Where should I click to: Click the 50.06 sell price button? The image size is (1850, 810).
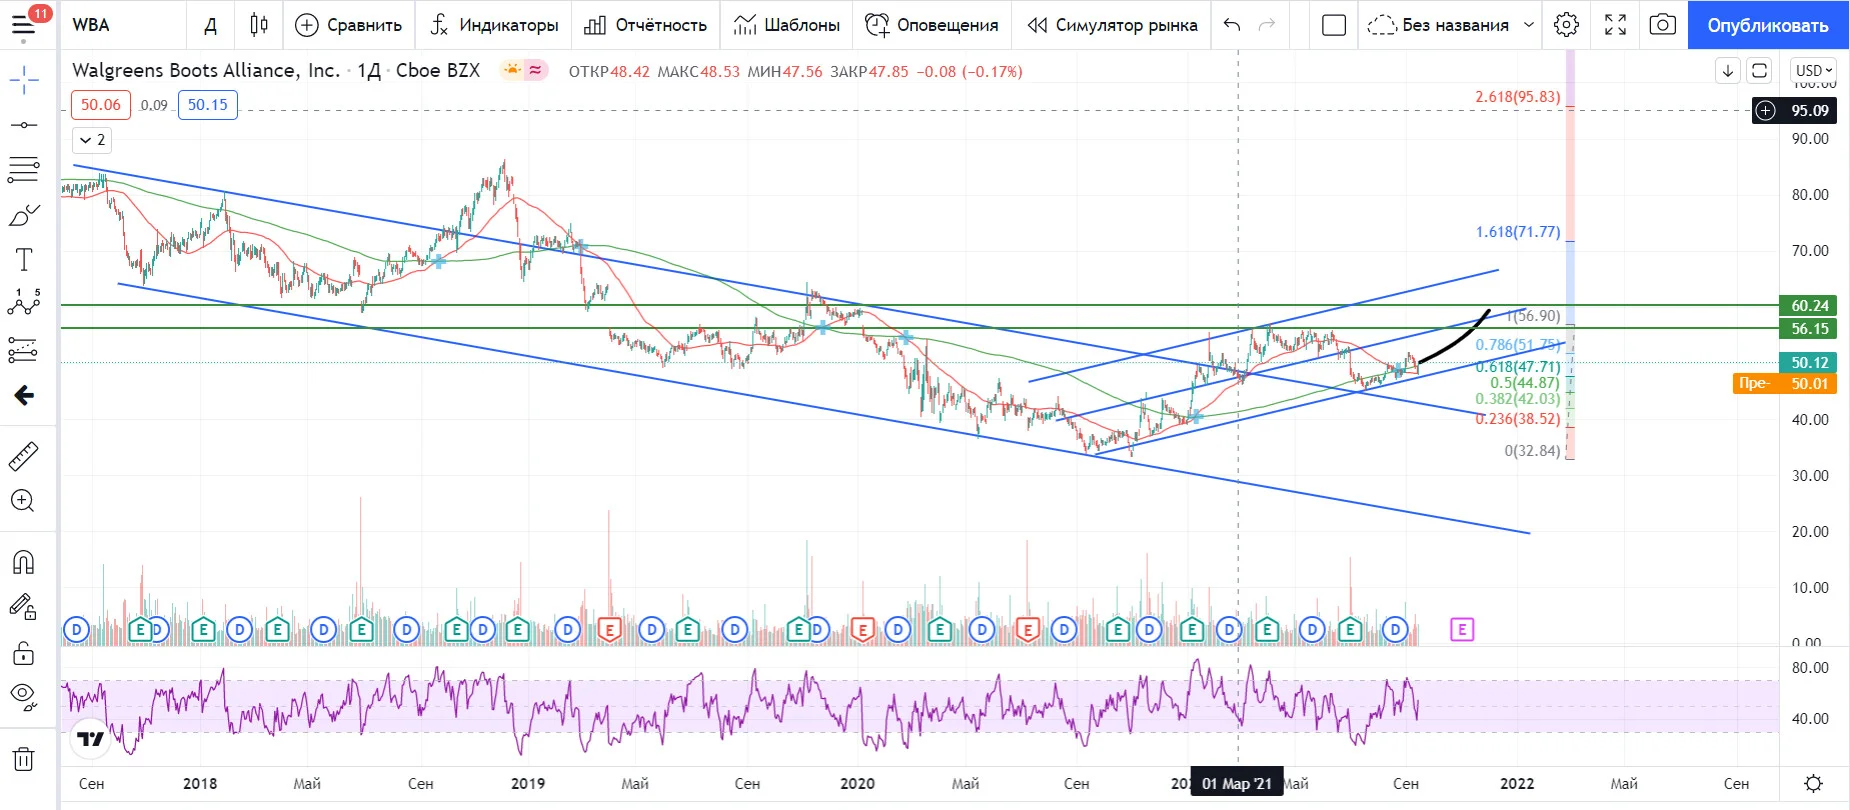point(101,105)
